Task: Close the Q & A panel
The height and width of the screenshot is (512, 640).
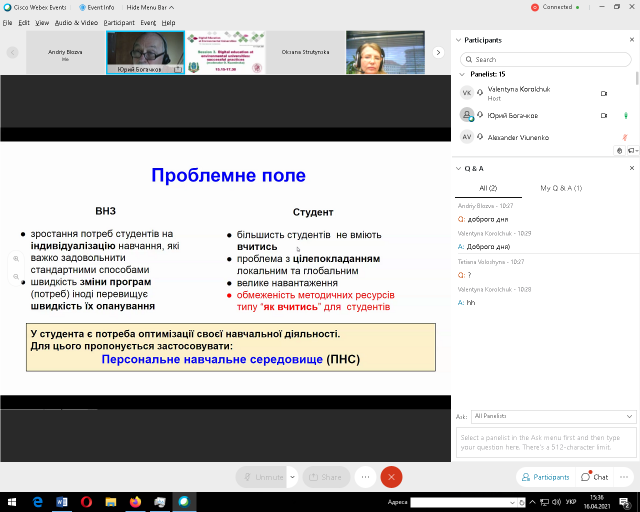Action: [630, 168]
